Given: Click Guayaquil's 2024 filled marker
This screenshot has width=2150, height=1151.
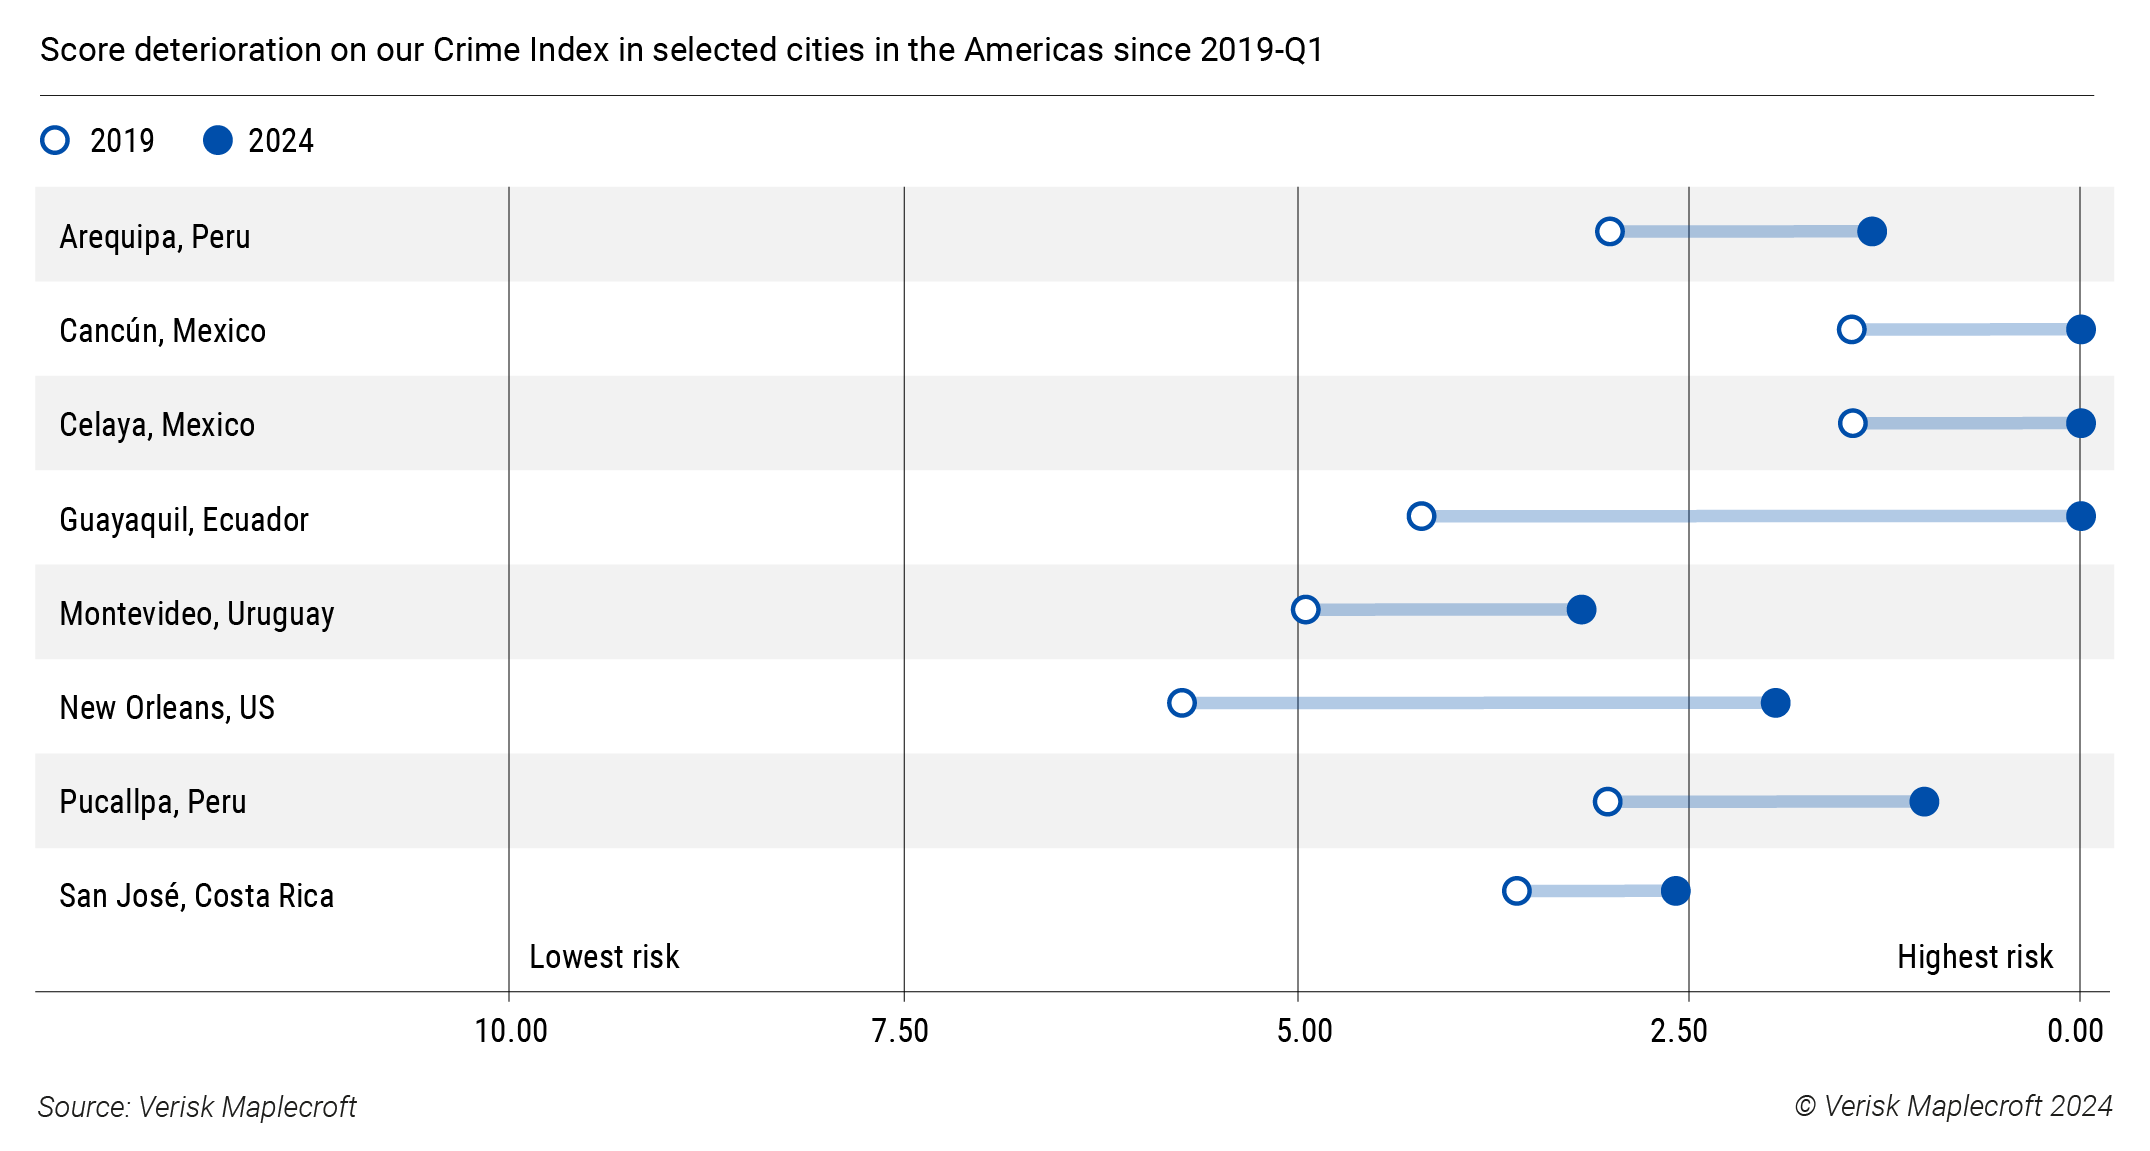Looking at the screenshot, I should point(2080,516).
